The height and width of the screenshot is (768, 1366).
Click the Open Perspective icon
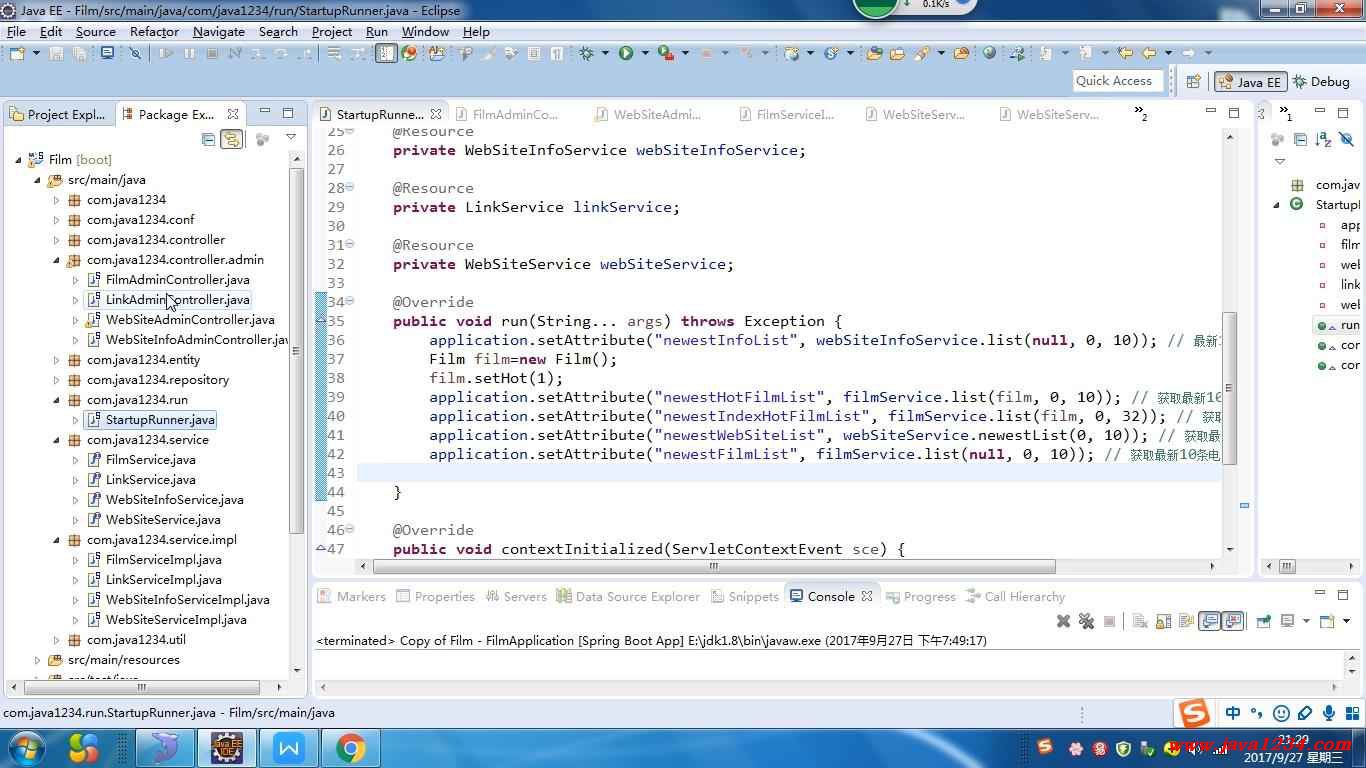coord(1193,82)
